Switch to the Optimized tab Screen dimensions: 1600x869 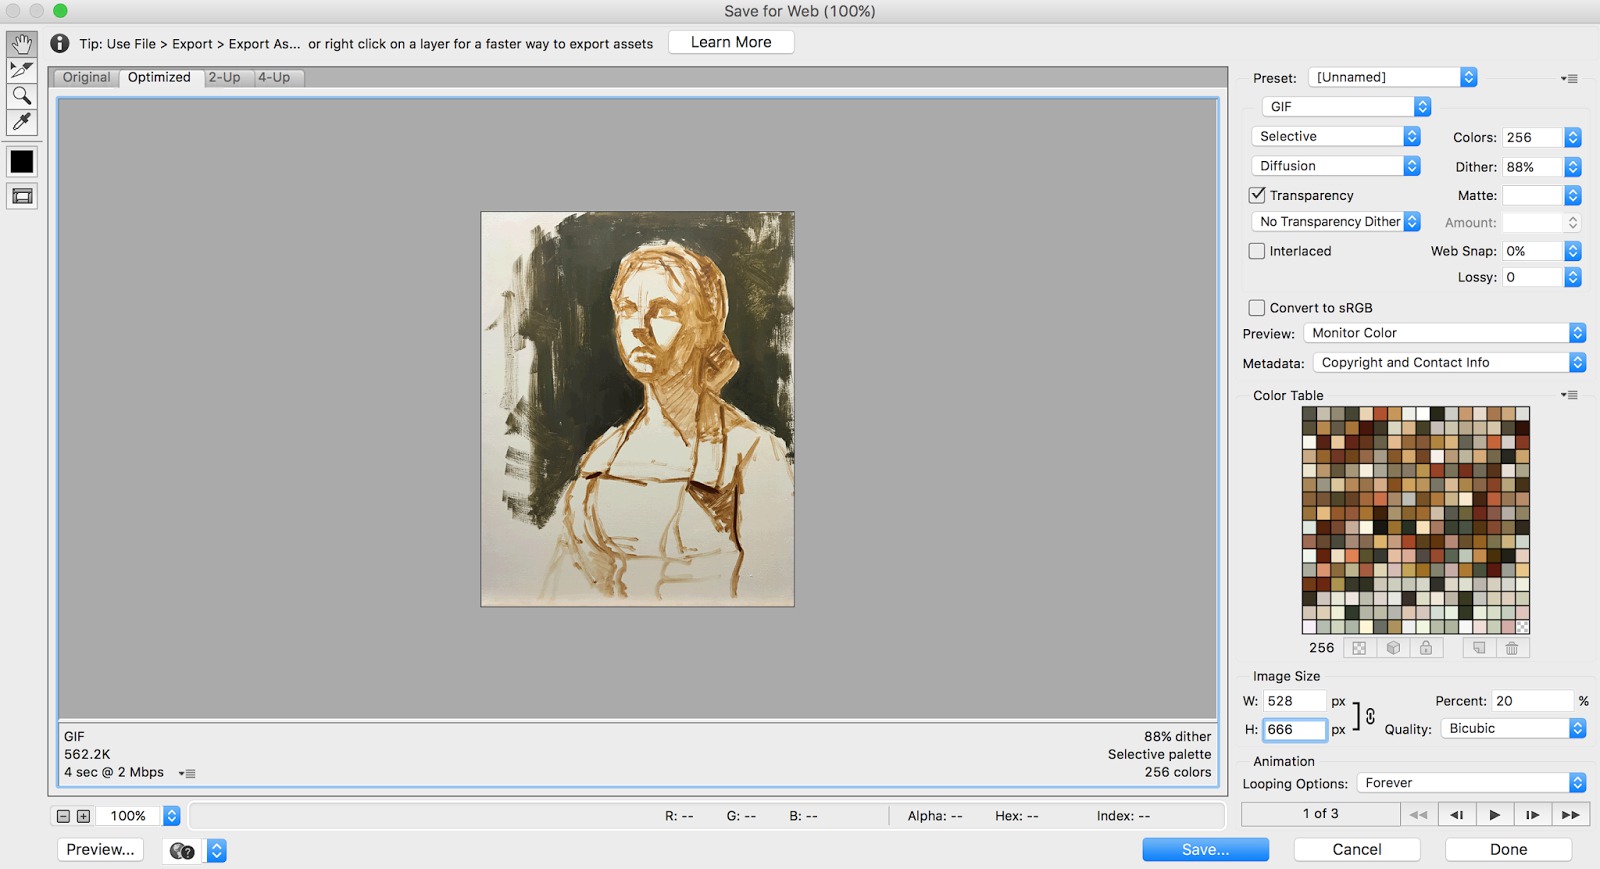pyautogui.click(x=160, y=77)
